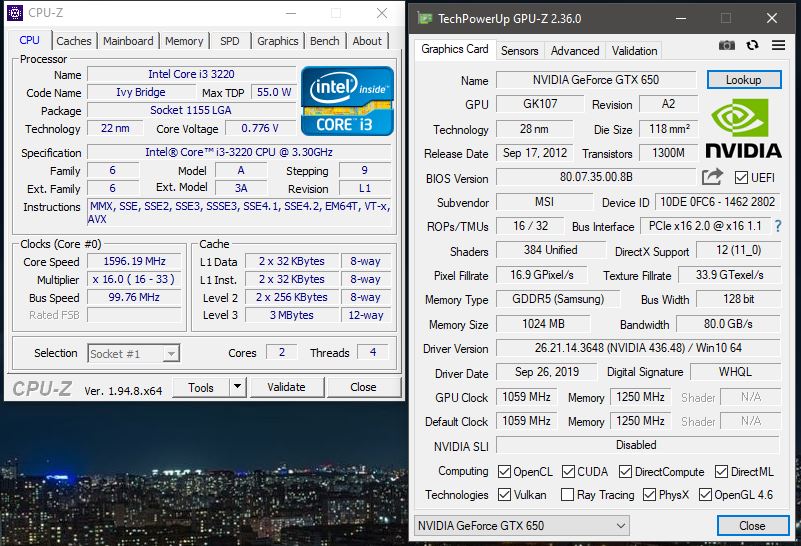Image resolution: width=801 pixels, height=546 pixels.
Task: Select the Graphics Card tab in GPU-Z
Action: (455, 49)
